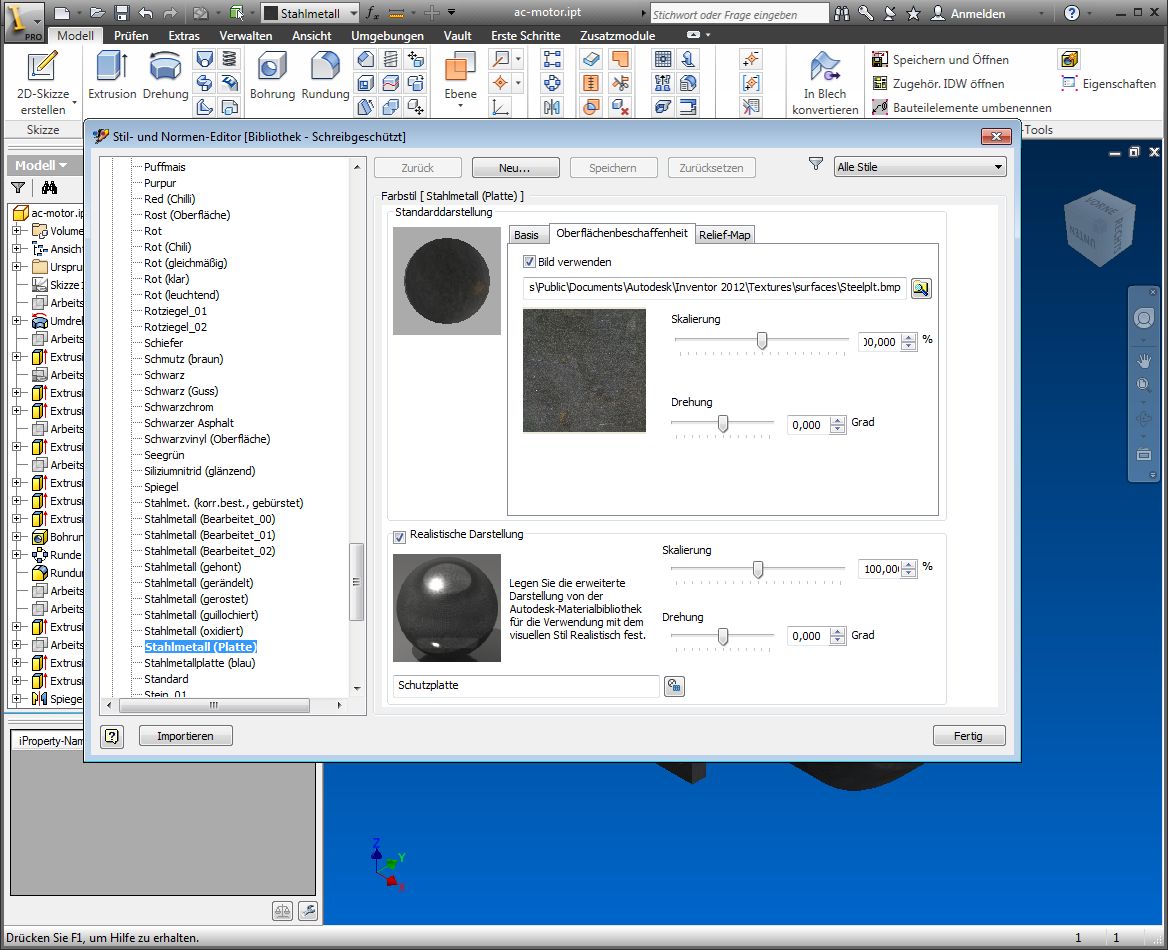
Task: Click the Neu... button
Action: (x=514, y=168)
